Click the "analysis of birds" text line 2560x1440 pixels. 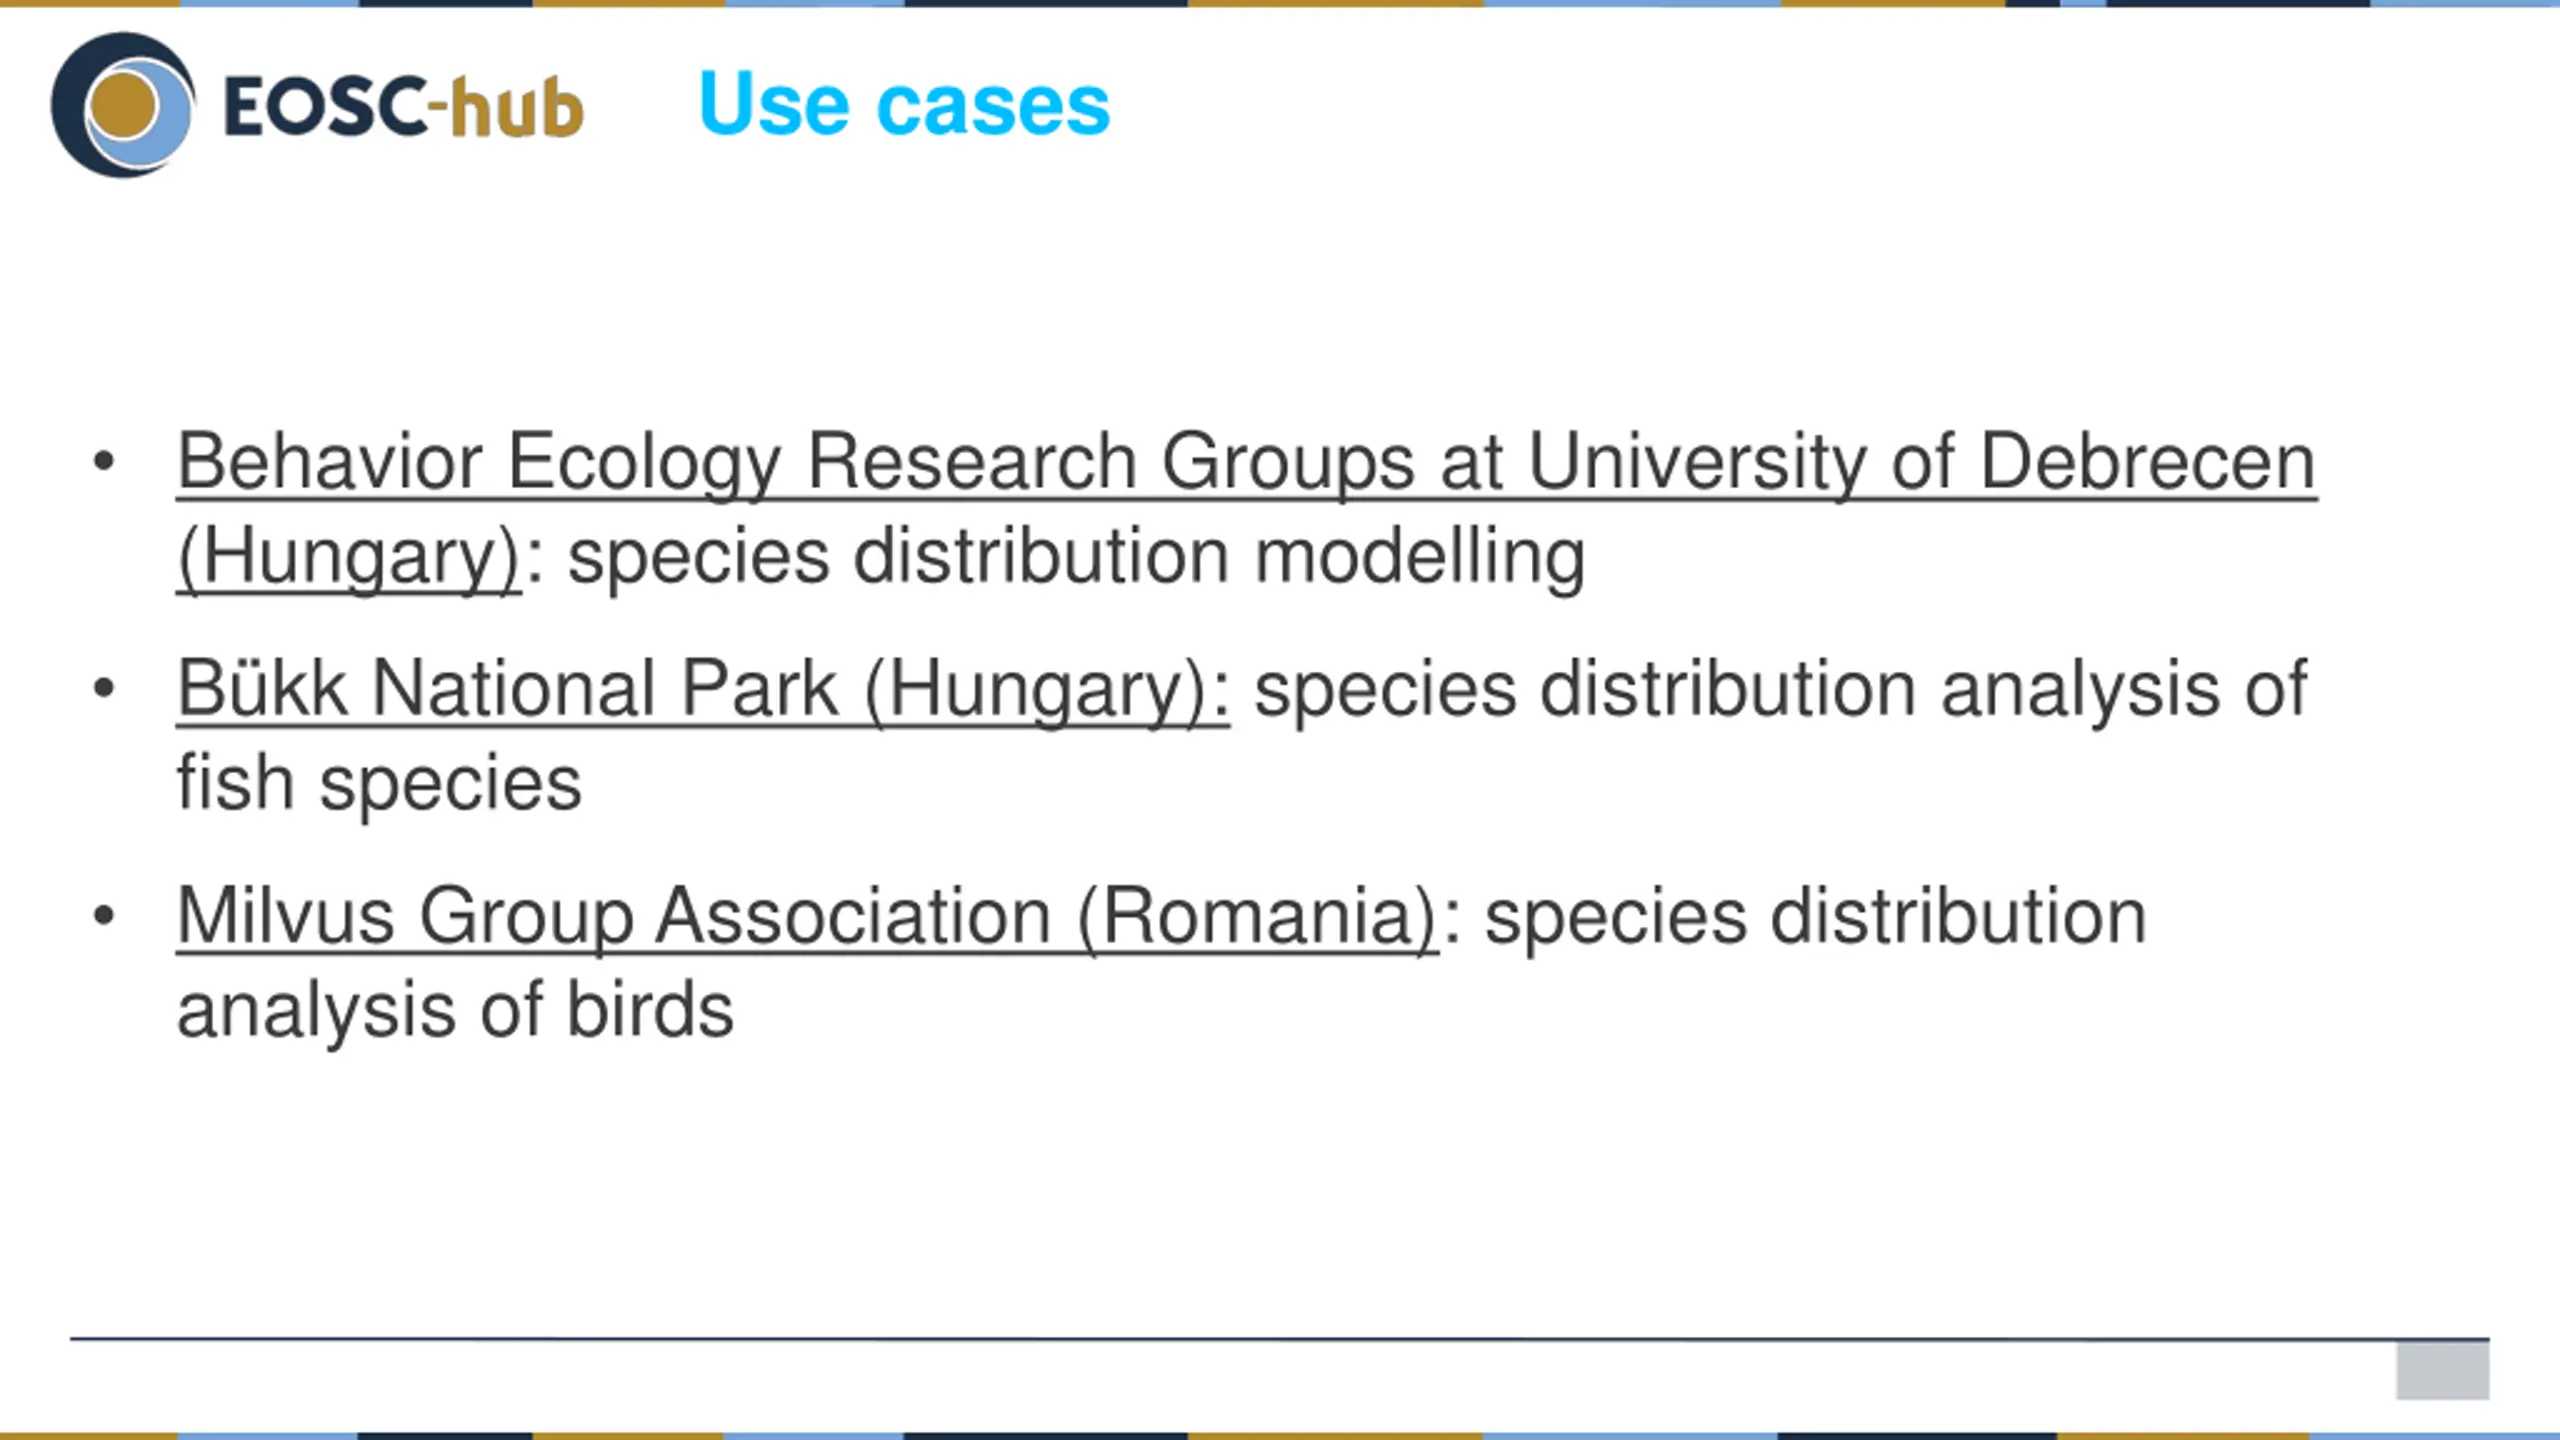click(x=455, y=1009)
